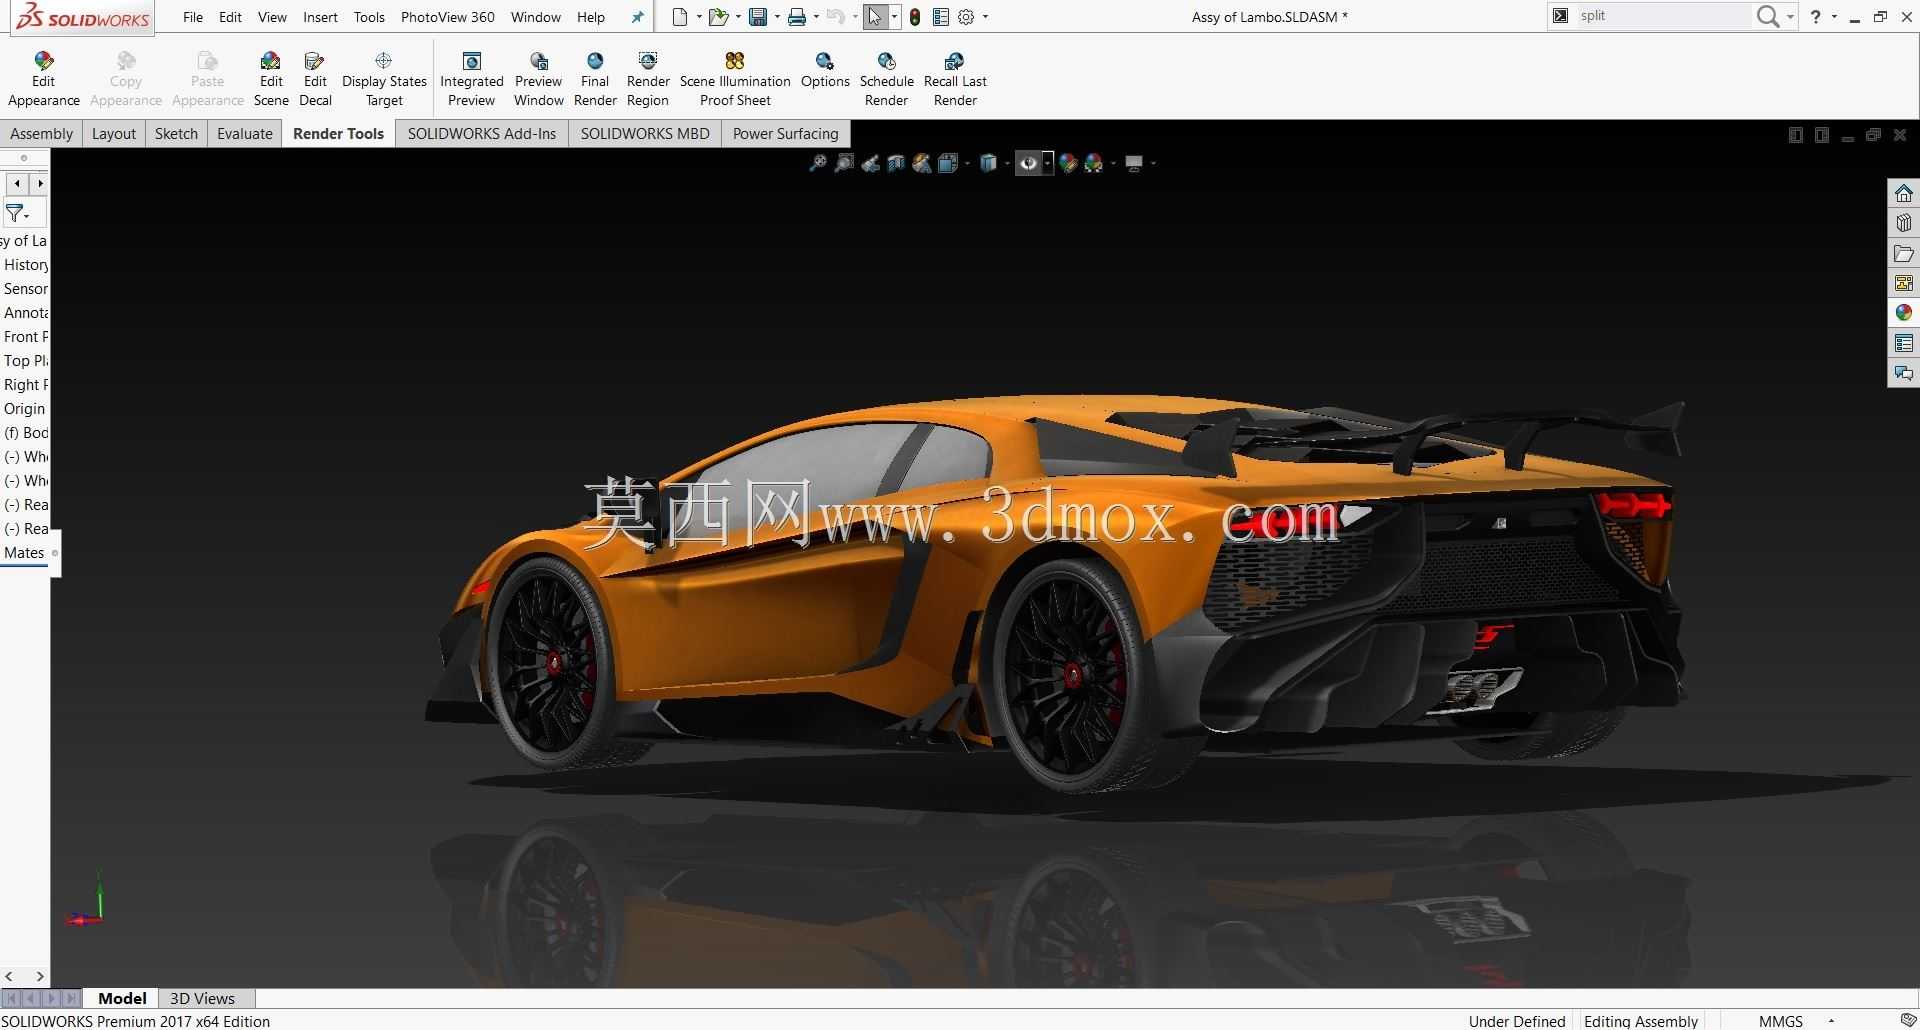Open View Settings monitor icon
Viewport: 1920px width, 1030px height.
1134,163
